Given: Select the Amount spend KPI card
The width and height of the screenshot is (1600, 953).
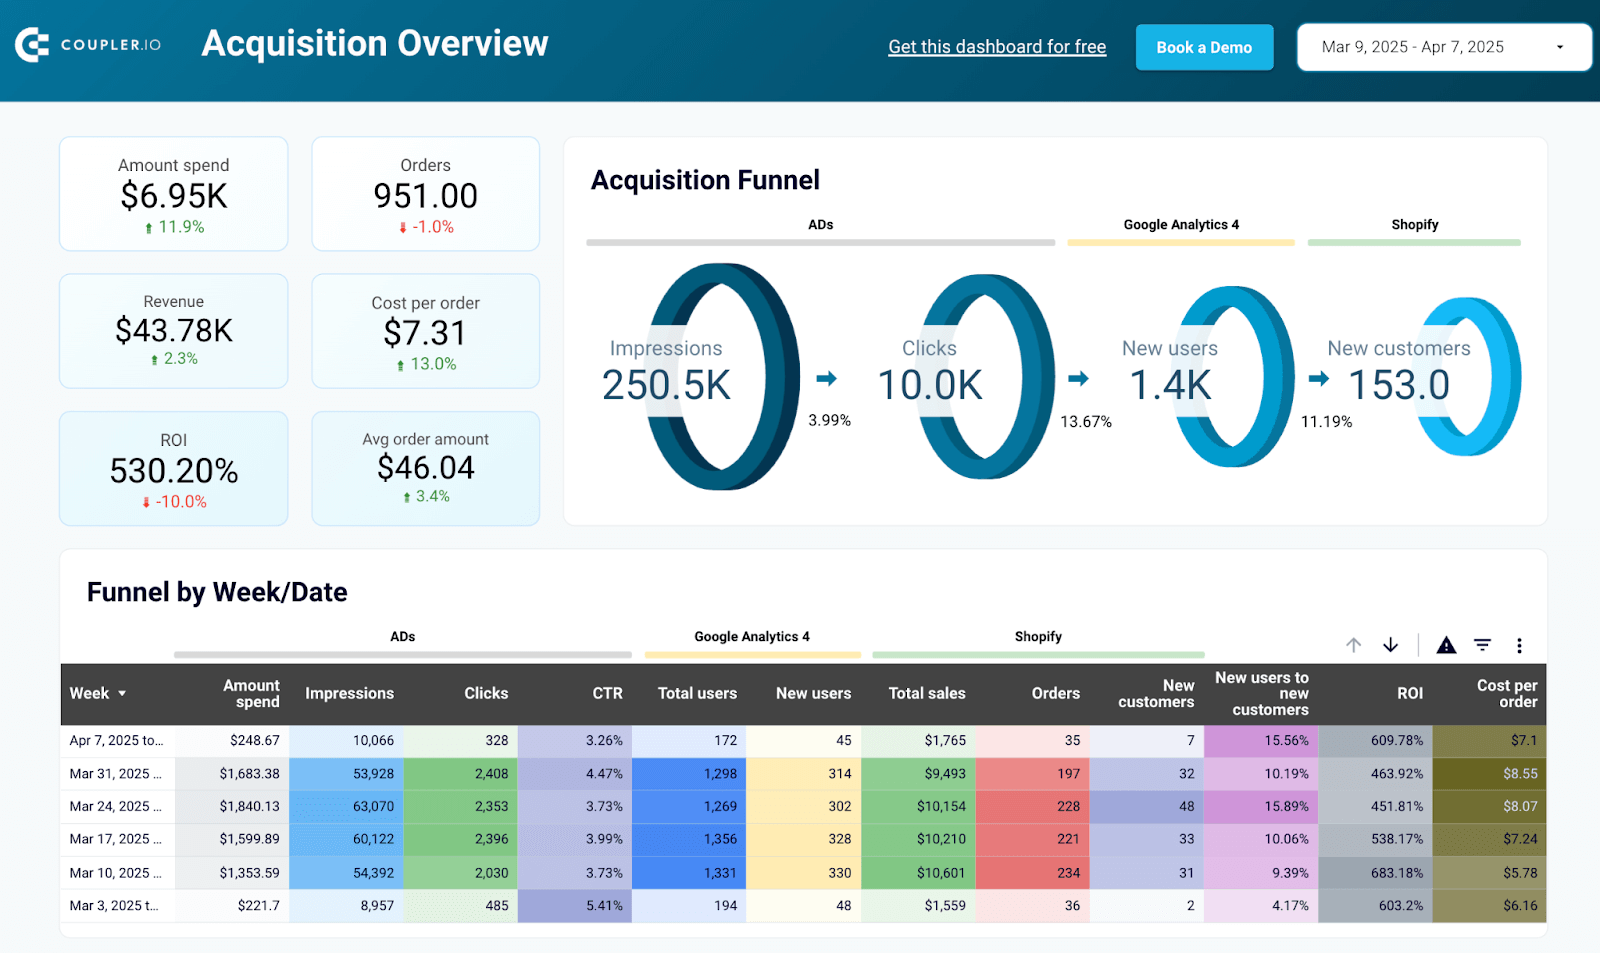Looking at the screenshot, I should [173, 193].
